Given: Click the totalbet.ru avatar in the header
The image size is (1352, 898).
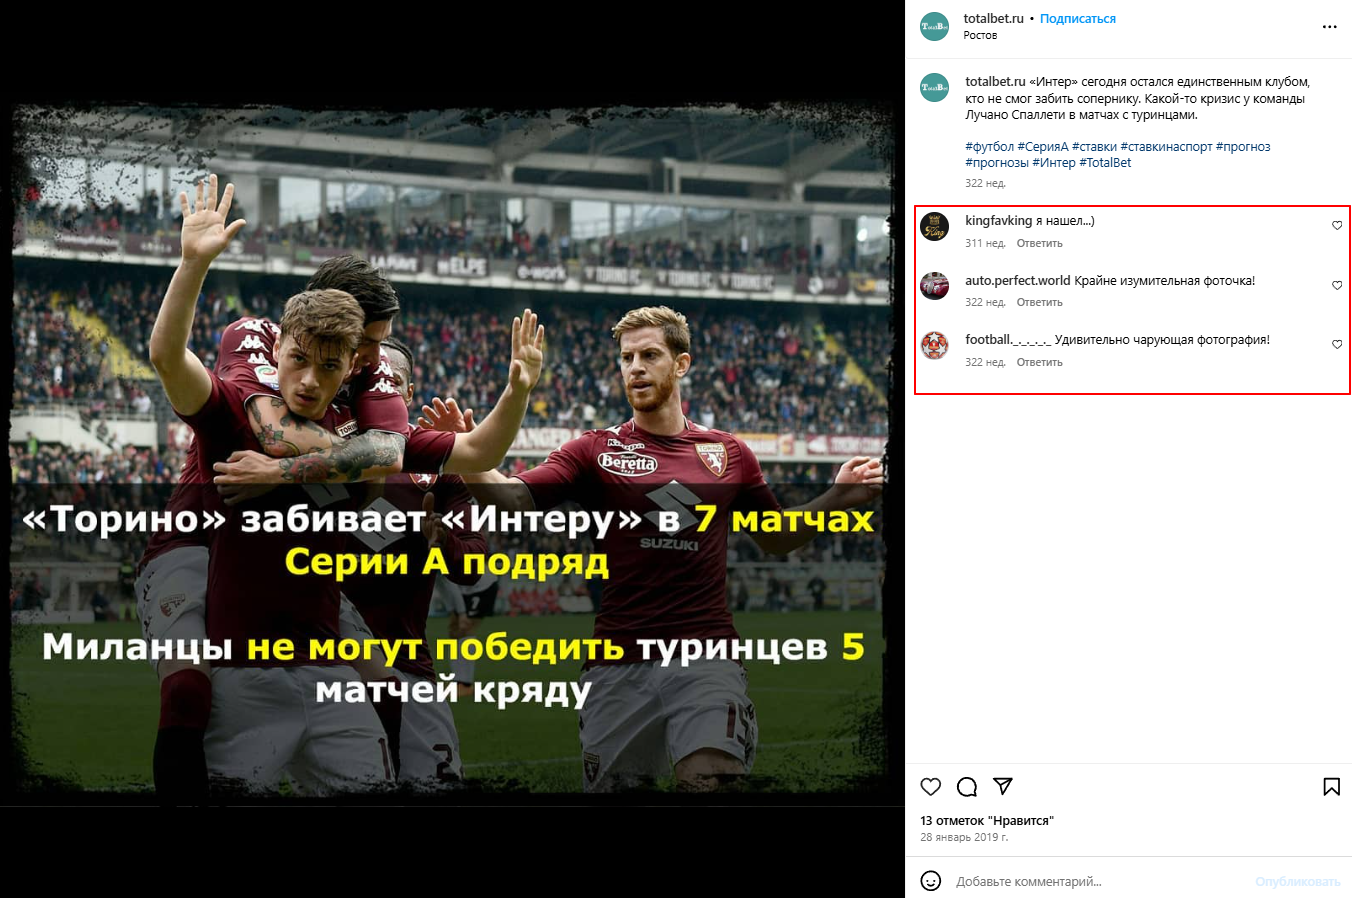Looking at the screenshot, I should 934,27.
